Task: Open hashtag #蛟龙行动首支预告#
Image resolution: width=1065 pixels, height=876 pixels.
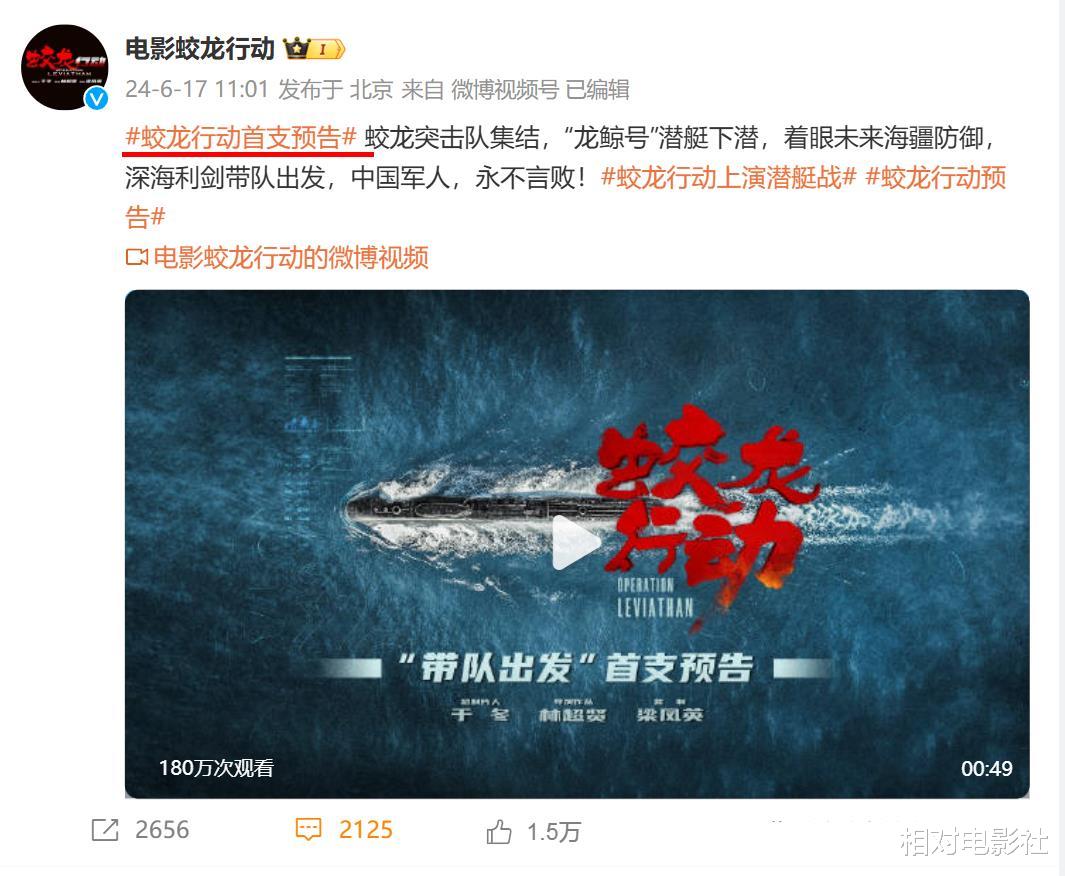Action: pos(241,138)
